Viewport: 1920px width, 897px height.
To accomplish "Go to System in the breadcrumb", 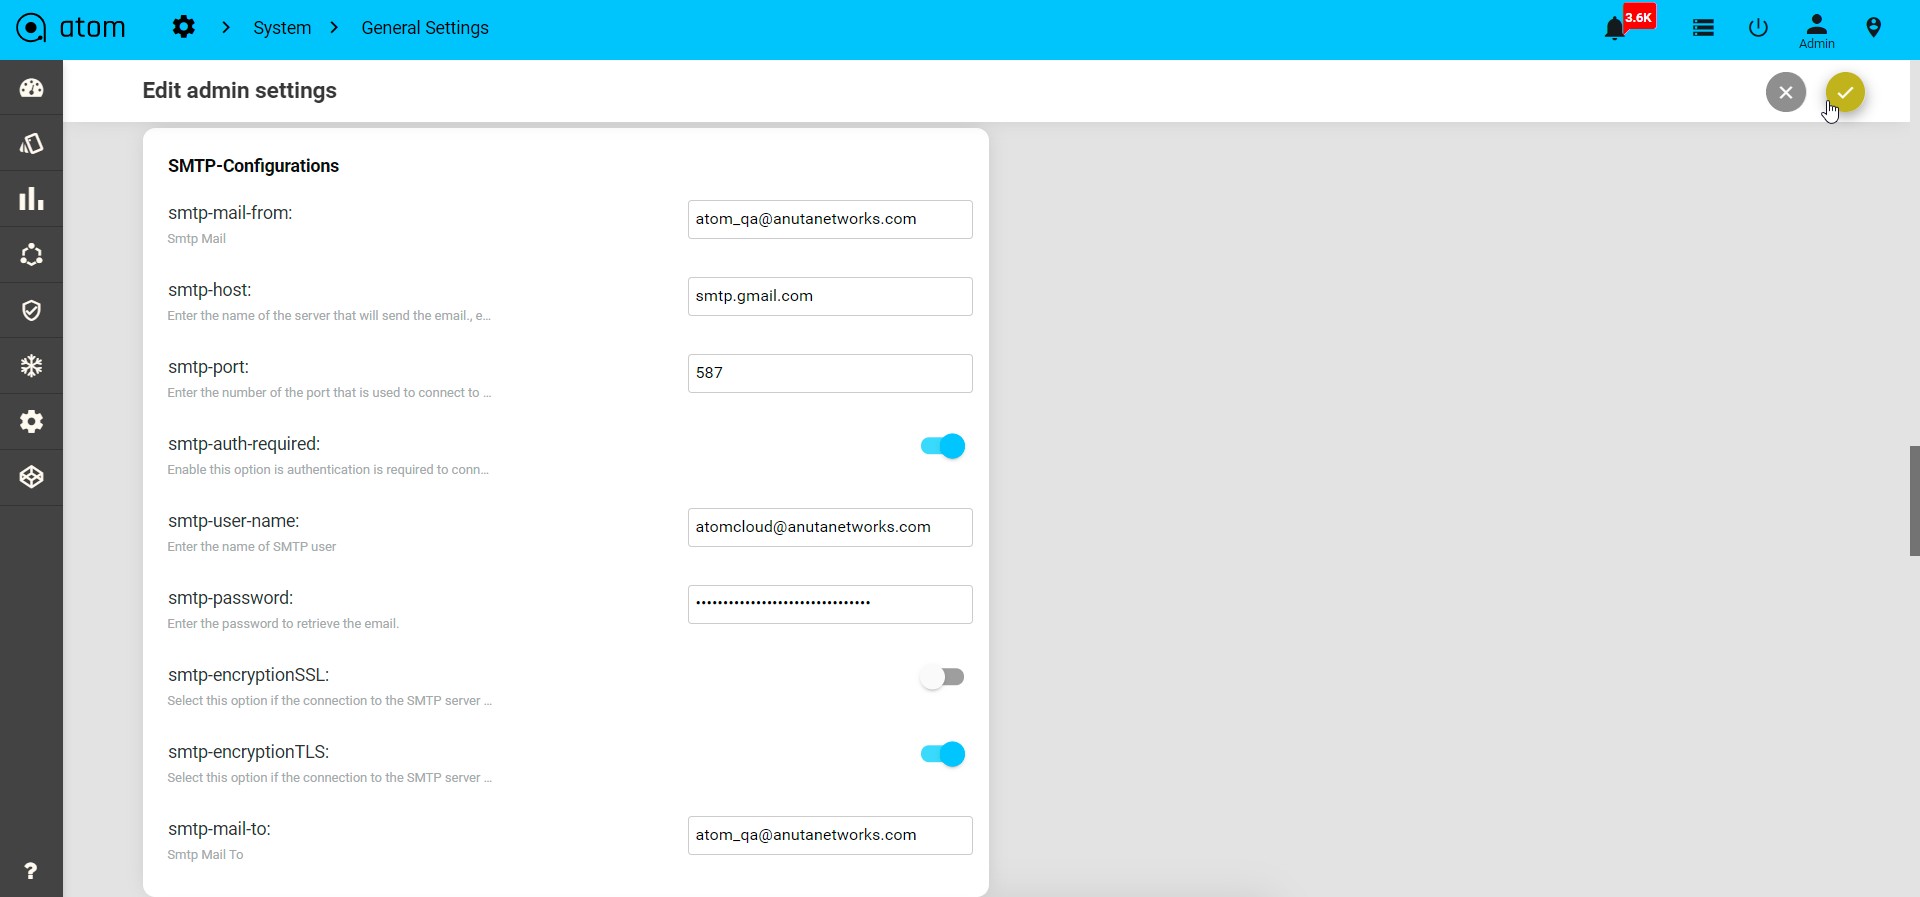I will click(x=282, y=28).
